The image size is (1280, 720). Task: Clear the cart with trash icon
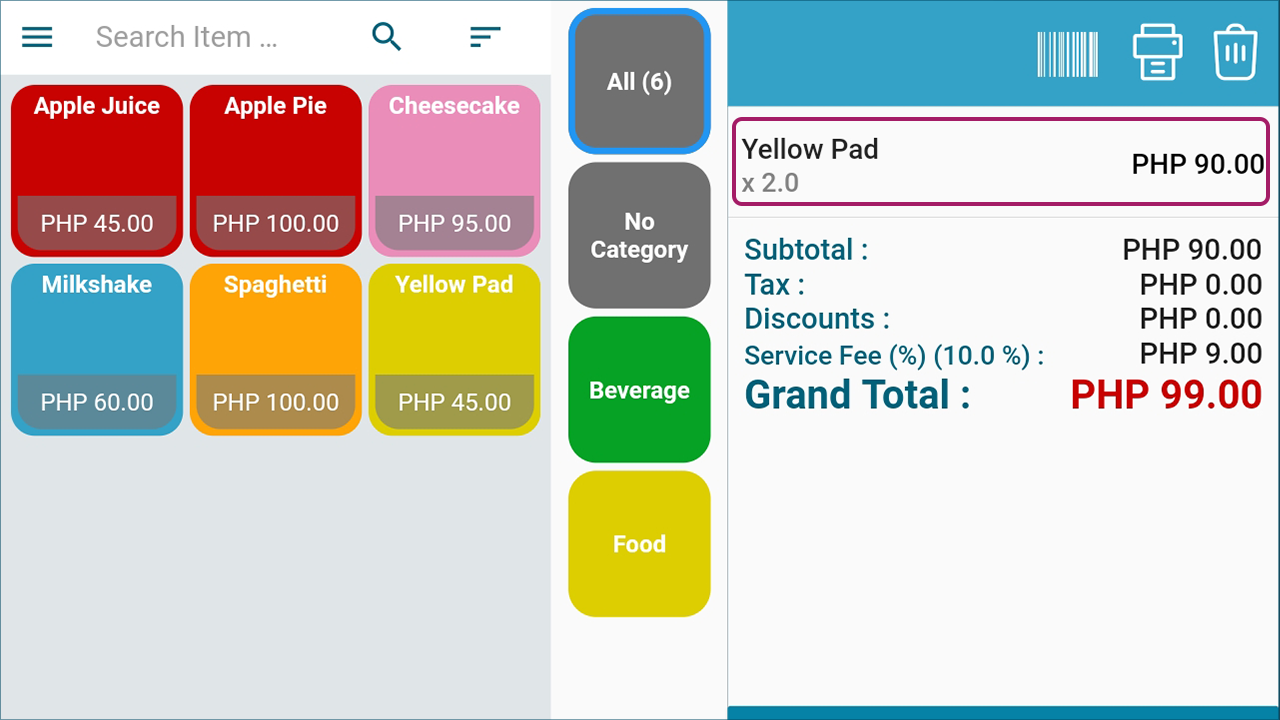[1235, 53]
